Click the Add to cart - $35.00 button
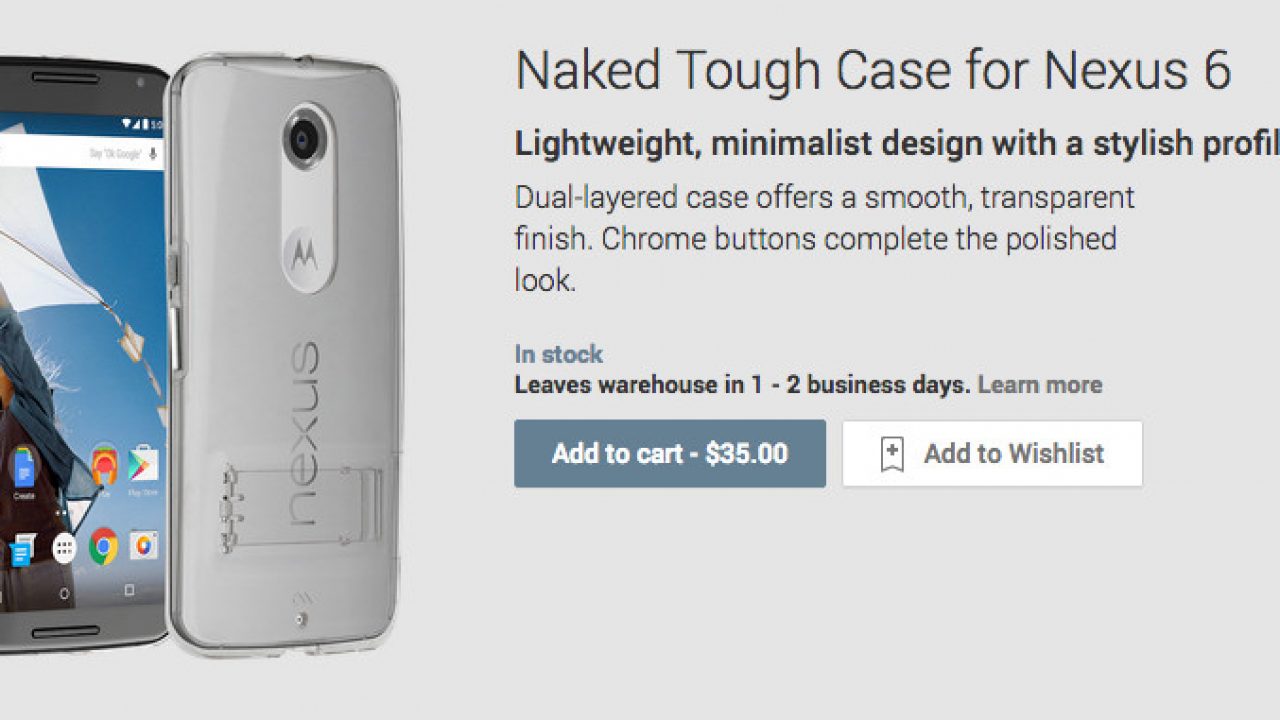 (x=669, y=453)
